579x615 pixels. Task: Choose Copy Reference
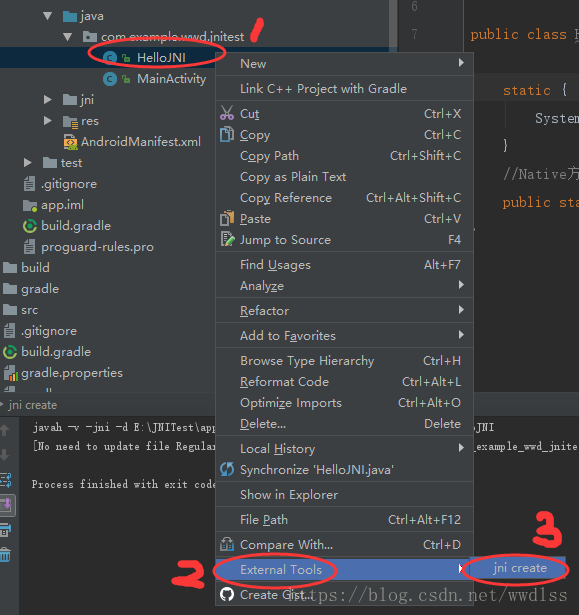[344, 198]
